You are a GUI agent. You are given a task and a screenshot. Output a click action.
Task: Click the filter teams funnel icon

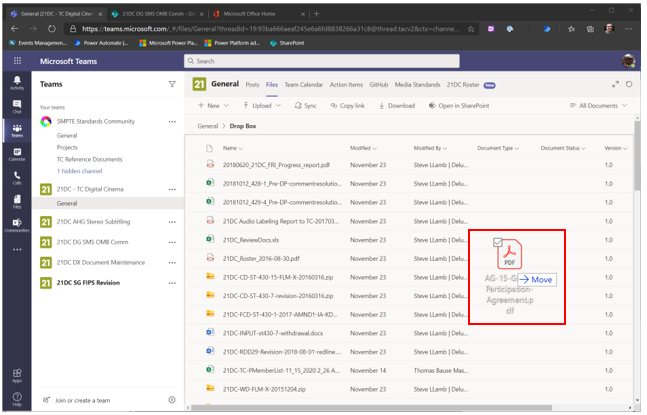(172, 85)
